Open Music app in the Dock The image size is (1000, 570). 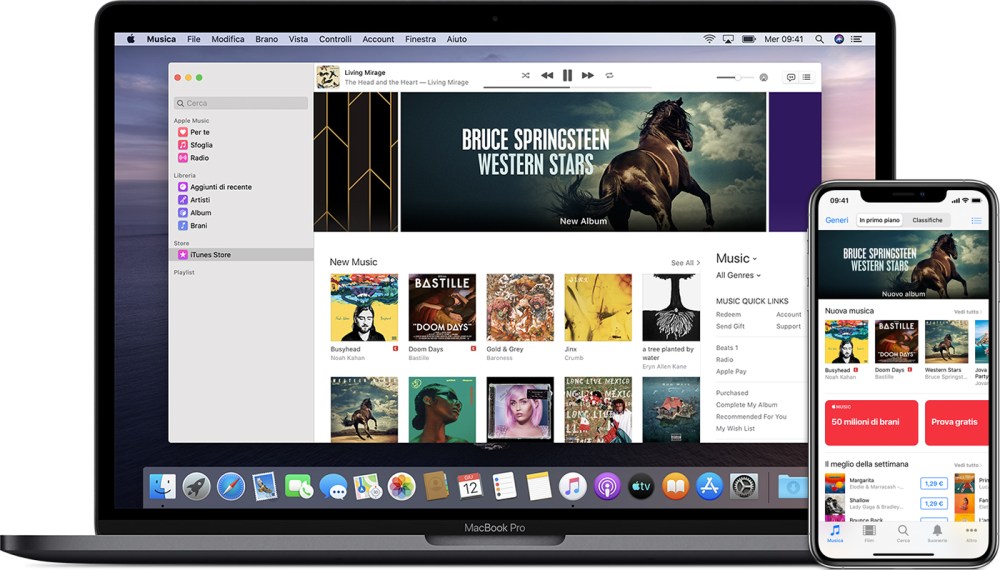tap(573, 486)
